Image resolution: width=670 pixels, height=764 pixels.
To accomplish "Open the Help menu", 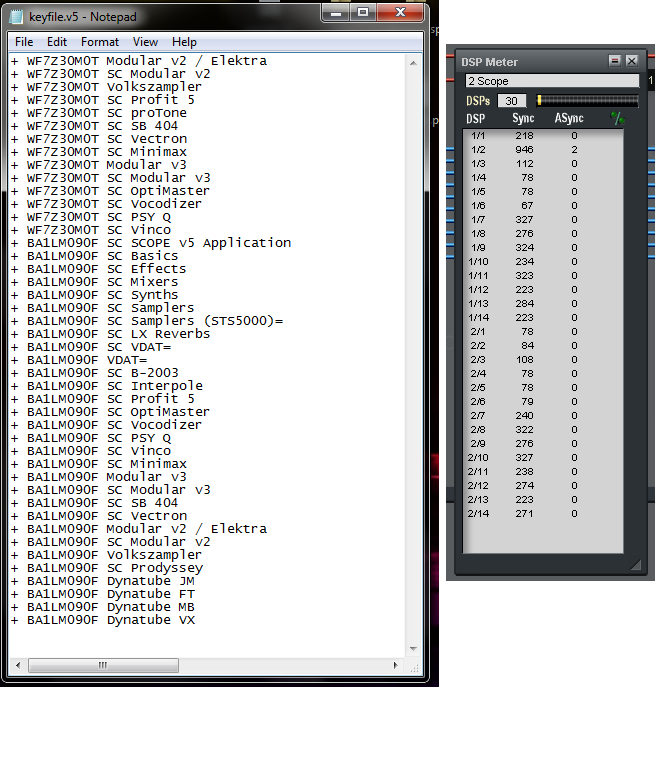I will [x=184, y=42].
